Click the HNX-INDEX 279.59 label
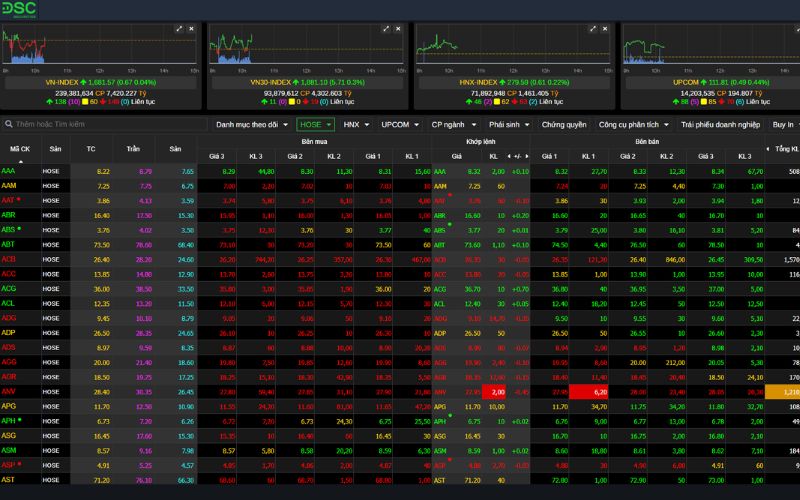This screenshot has width=800, height=500. (514, 82)
